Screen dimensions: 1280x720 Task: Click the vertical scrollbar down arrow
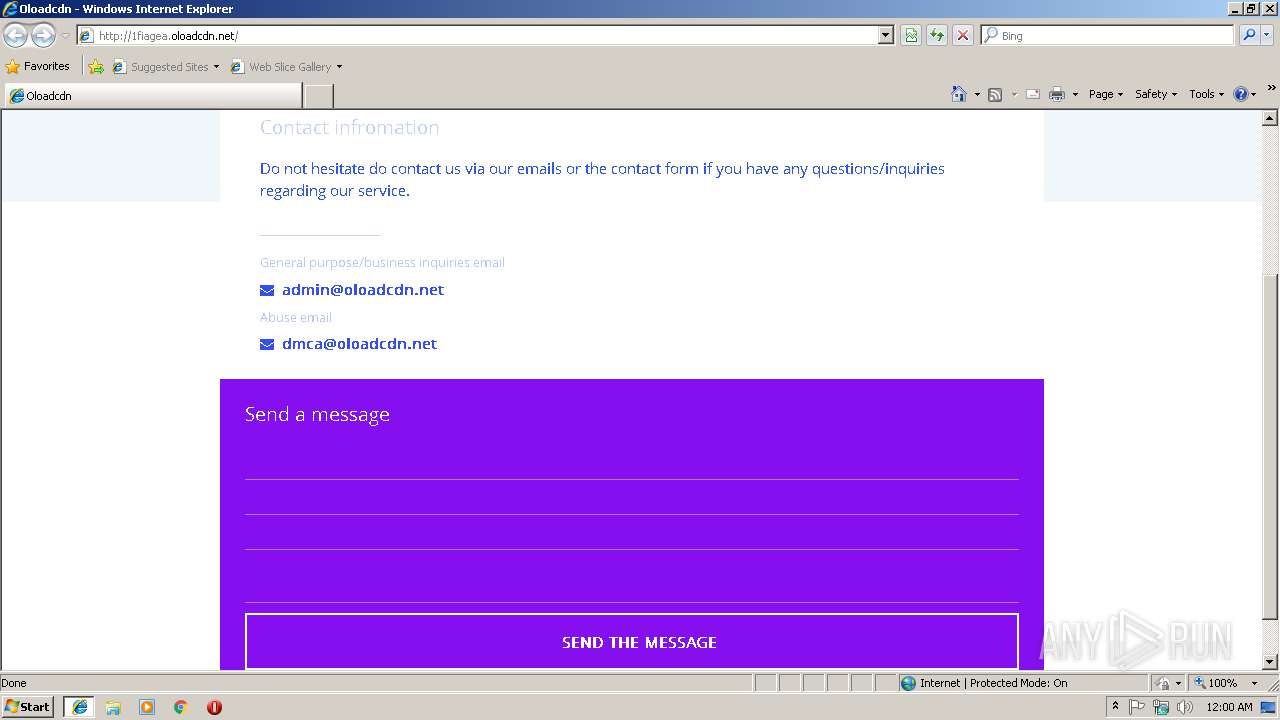coord(1270,662)
